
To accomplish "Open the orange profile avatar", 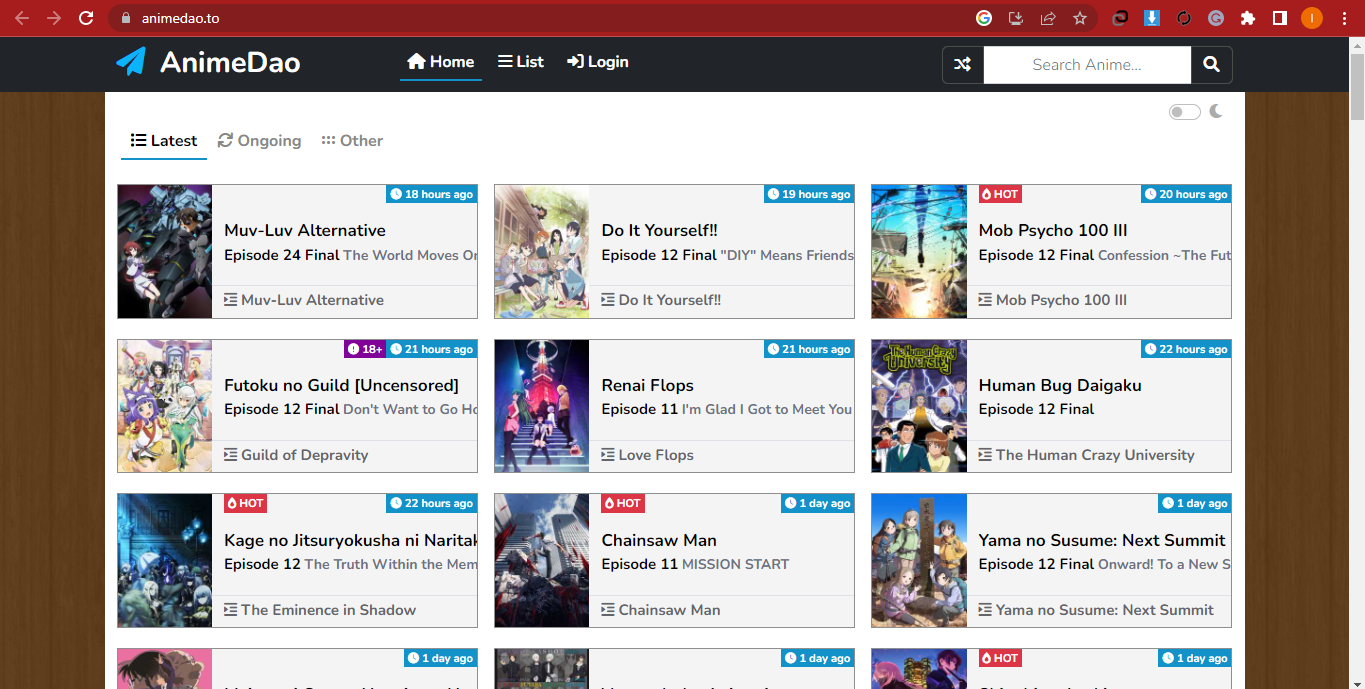I will point(1312,18).
